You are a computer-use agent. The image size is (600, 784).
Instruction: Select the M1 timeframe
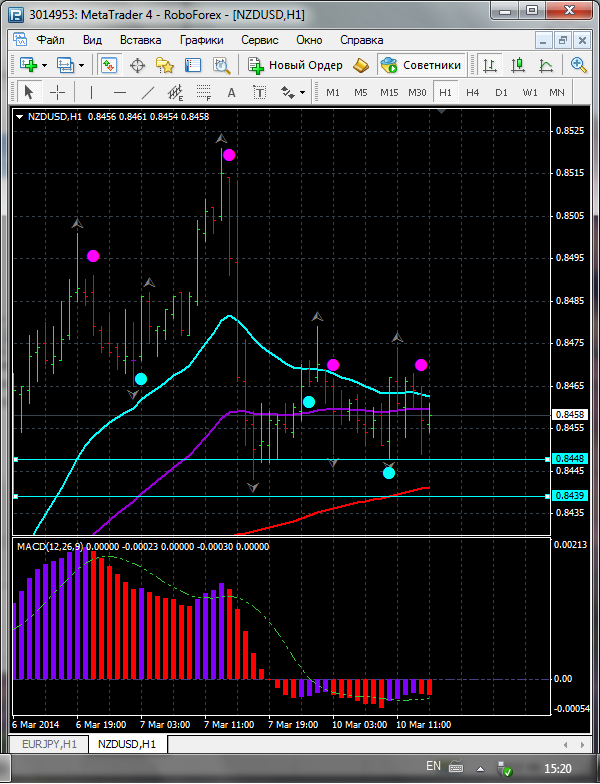pyautogui.click(x=333, y=92)
